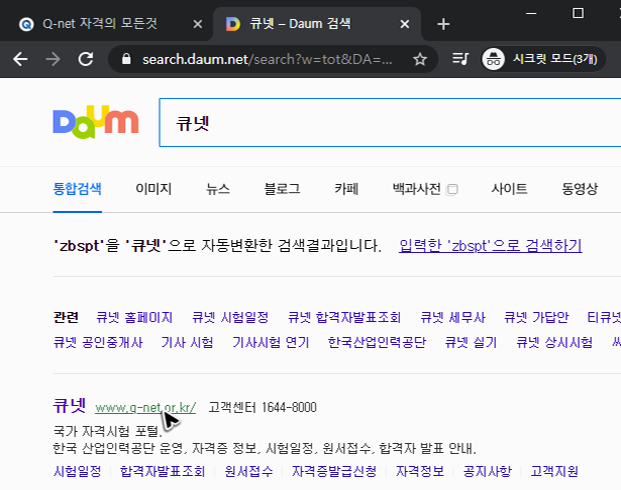Open the 블로그 search tab
The width and height of the screenshot is (621, 490).
coord(282,189)
